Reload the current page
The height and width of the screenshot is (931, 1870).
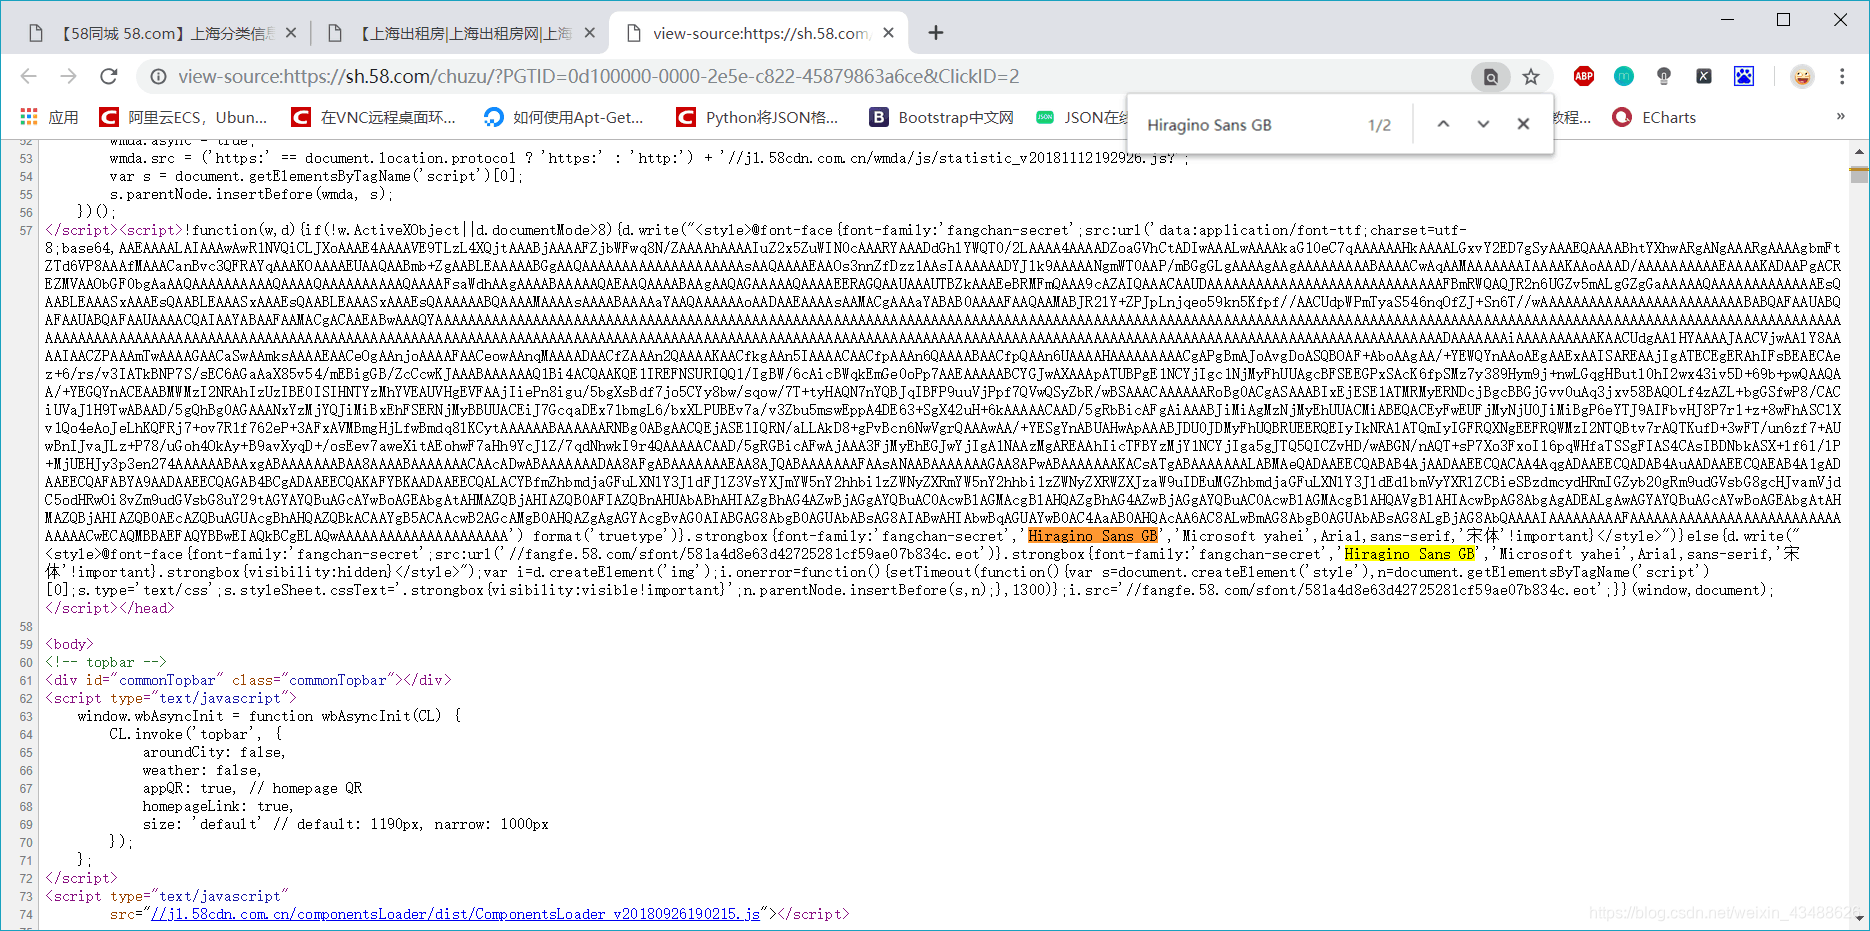pyautogui.click(x=109, y=76)
